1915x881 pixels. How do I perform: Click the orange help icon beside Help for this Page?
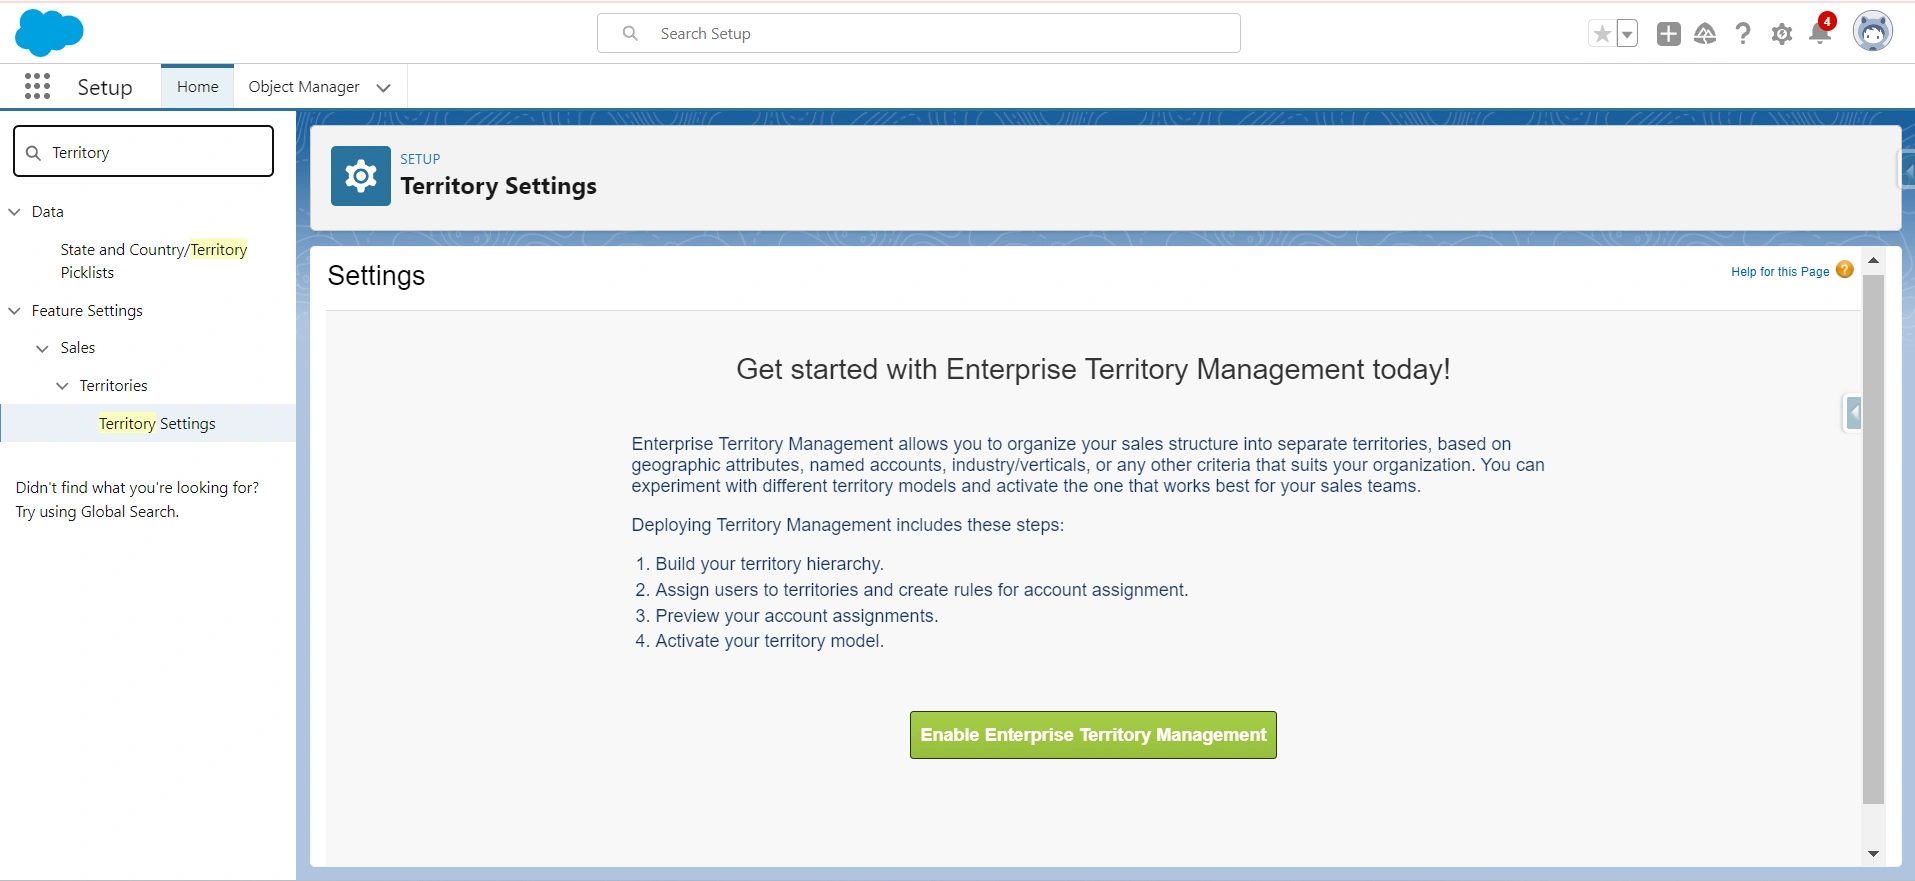[x=1845, y=270]
